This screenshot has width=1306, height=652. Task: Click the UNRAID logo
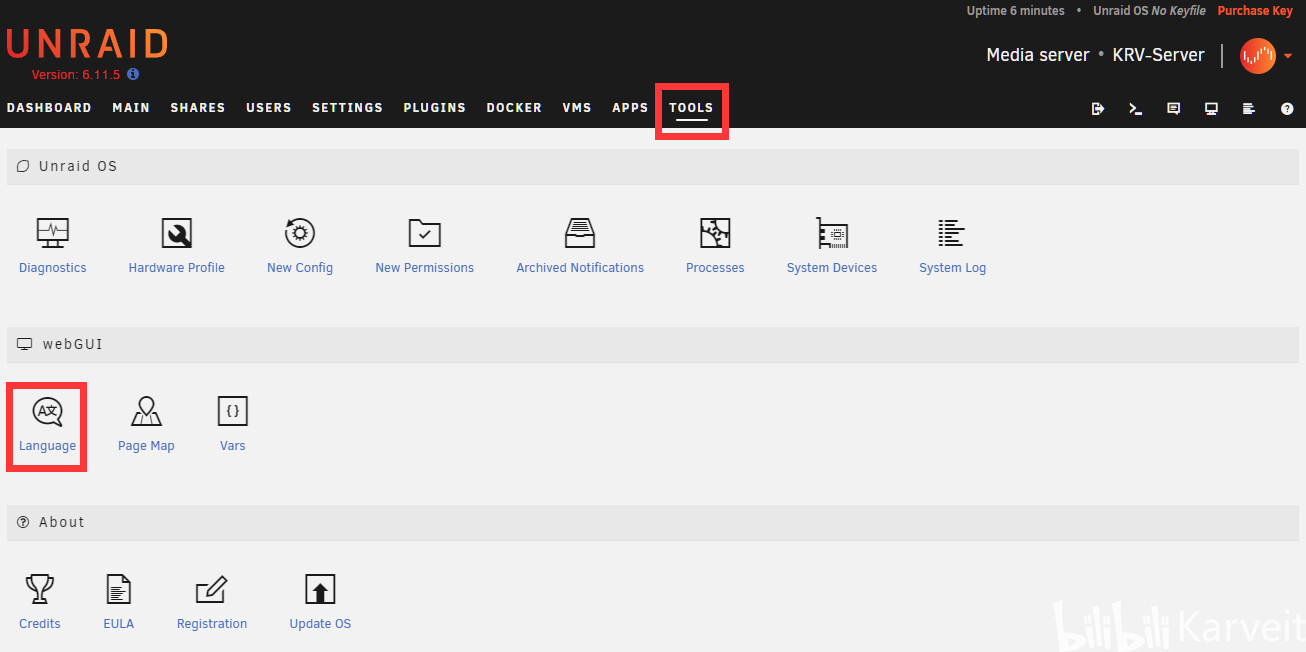click(x=87, y=44)
